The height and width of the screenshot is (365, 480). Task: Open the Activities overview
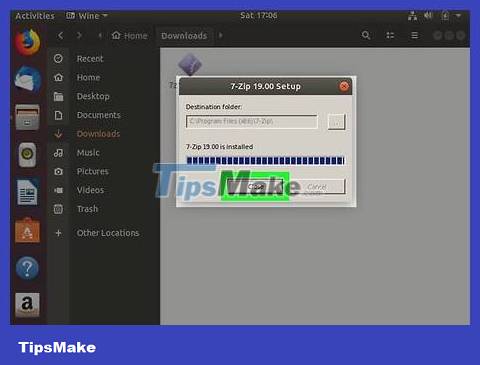pyautogui.click(x=35, y=16)
